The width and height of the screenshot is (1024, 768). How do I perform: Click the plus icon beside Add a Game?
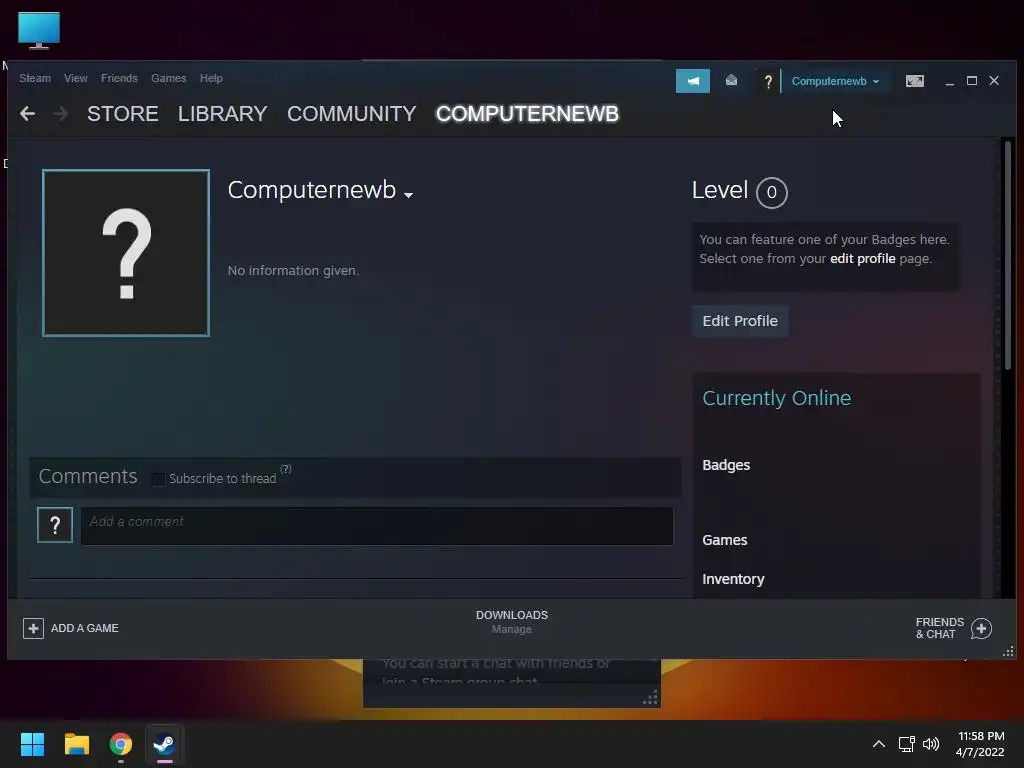(33, 628)
